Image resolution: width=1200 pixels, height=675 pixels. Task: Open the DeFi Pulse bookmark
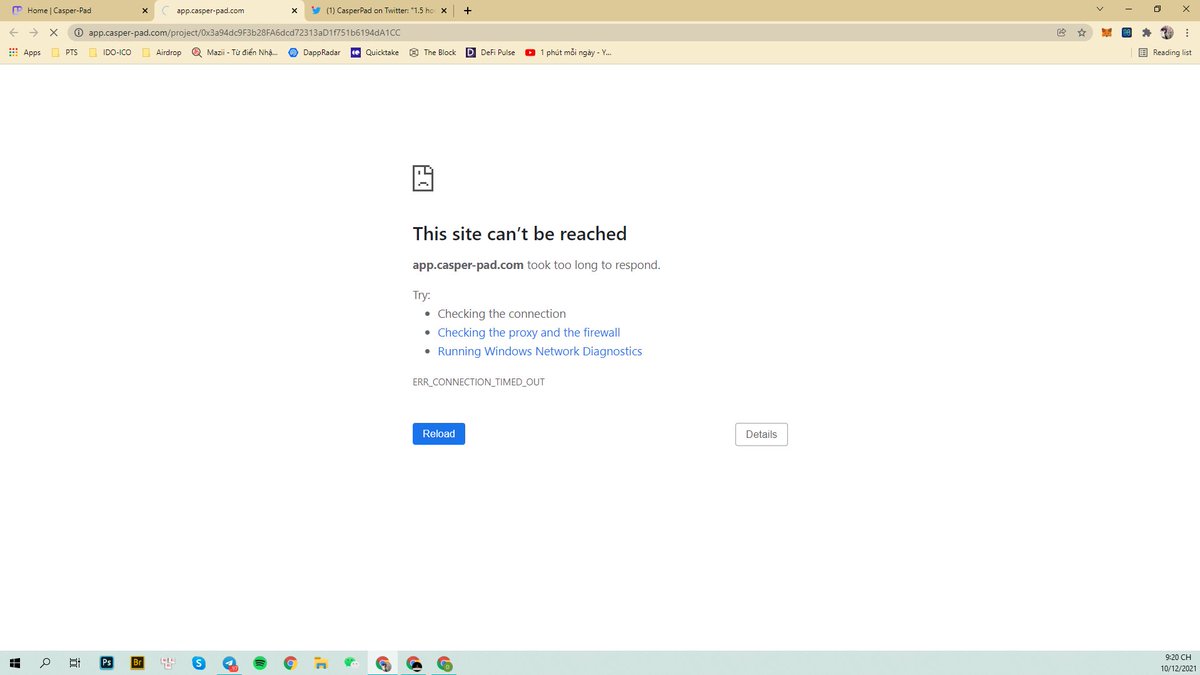(x=491, y=52)
